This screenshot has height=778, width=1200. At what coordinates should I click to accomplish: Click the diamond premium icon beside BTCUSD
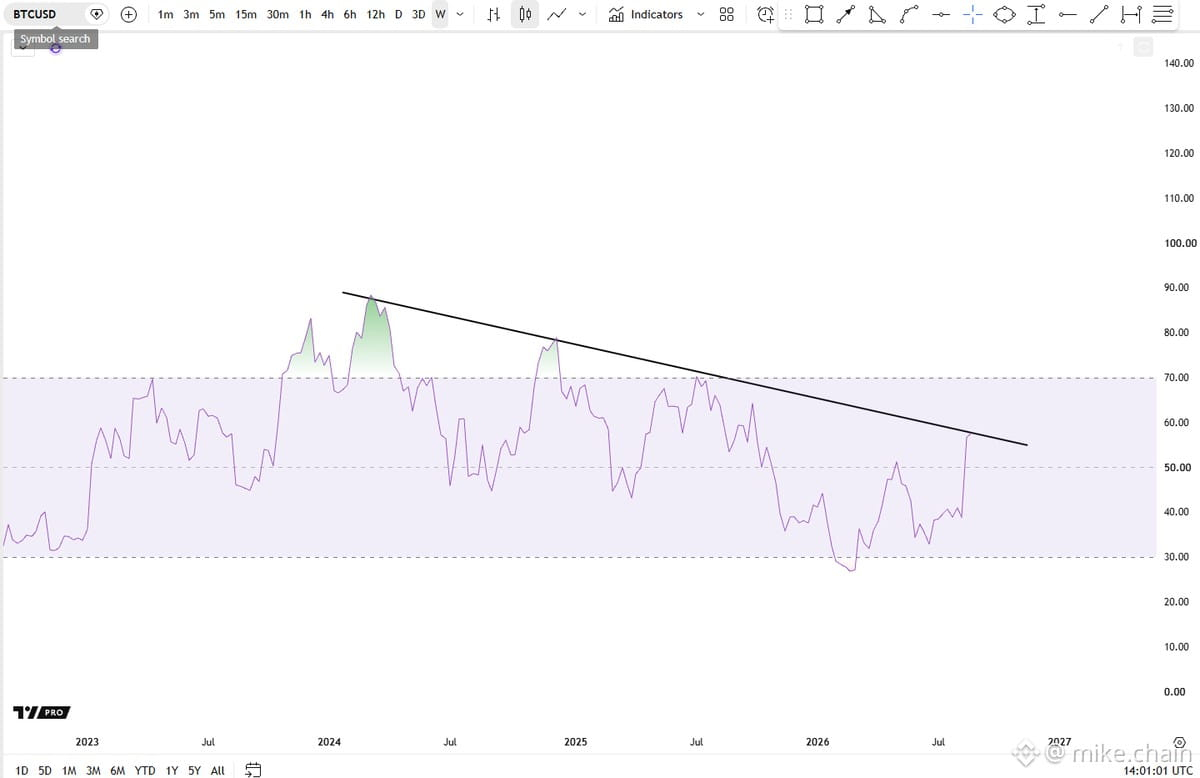pos(96,15)
